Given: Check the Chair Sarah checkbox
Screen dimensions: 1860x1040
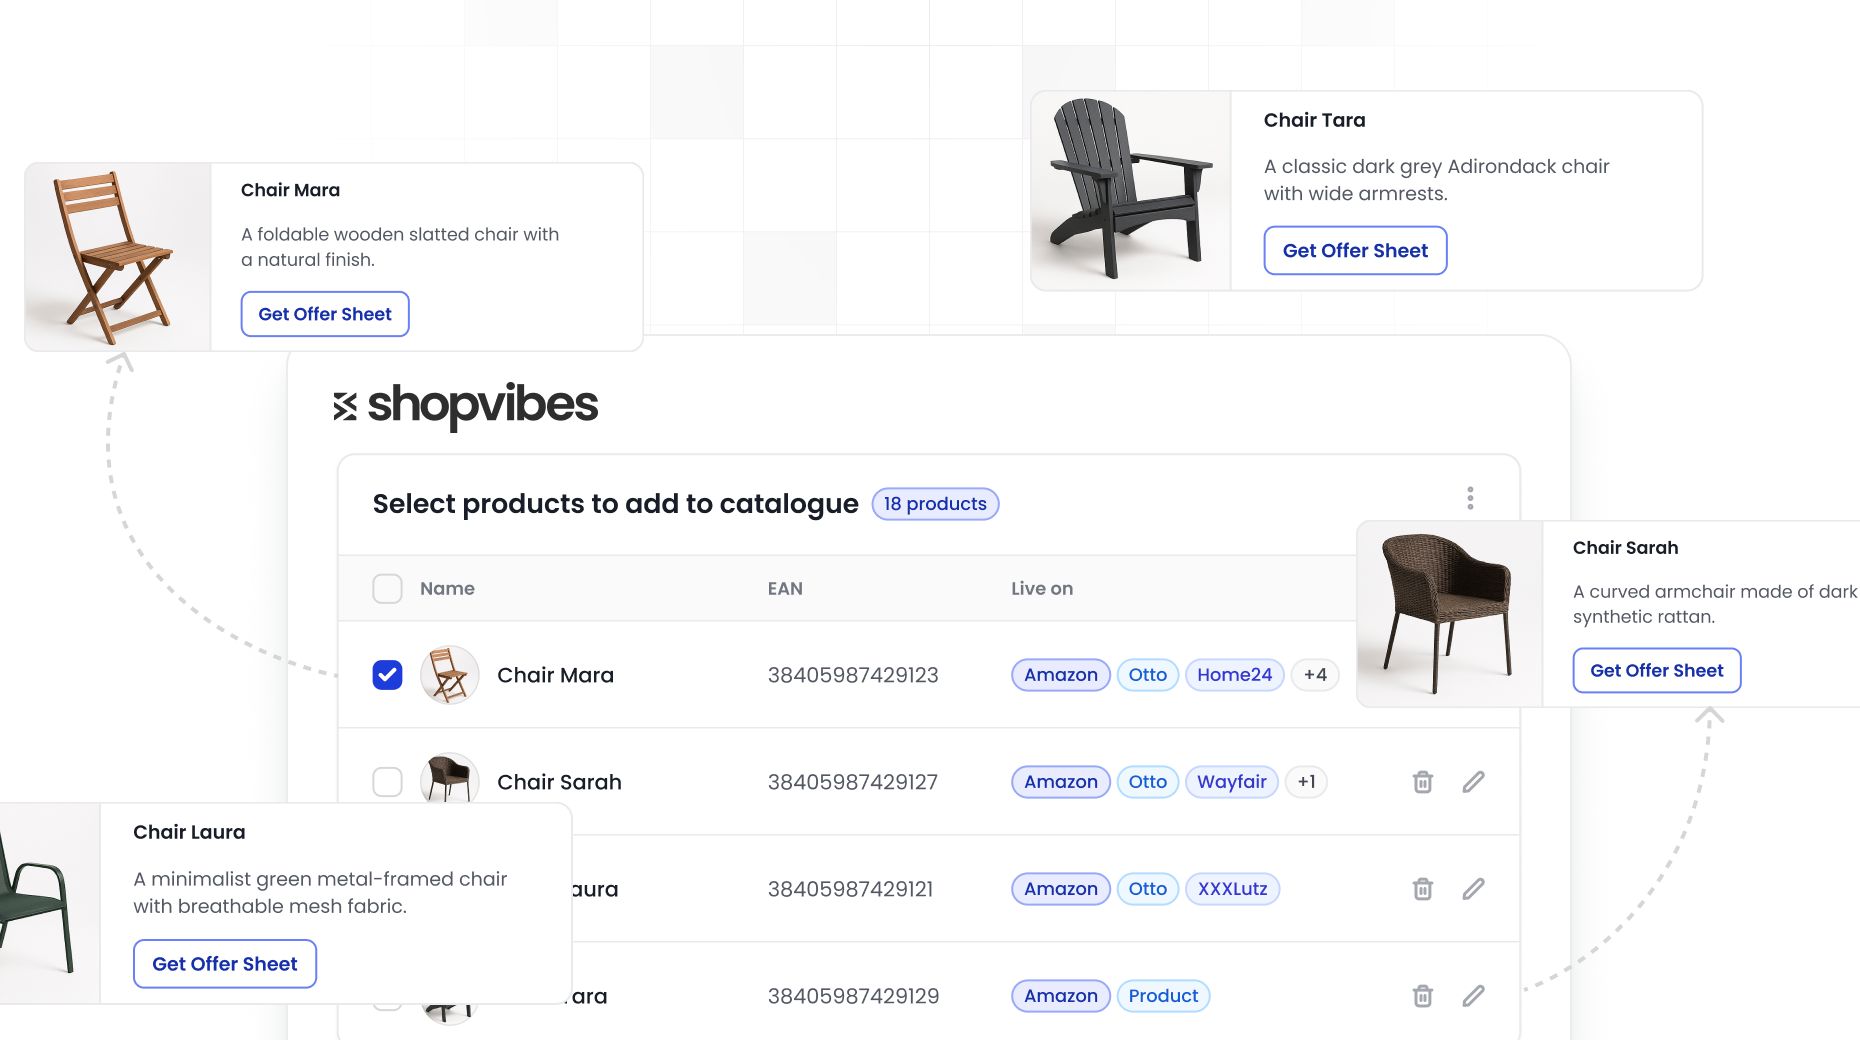Looking at the screenshot, I should click(387, 782).
